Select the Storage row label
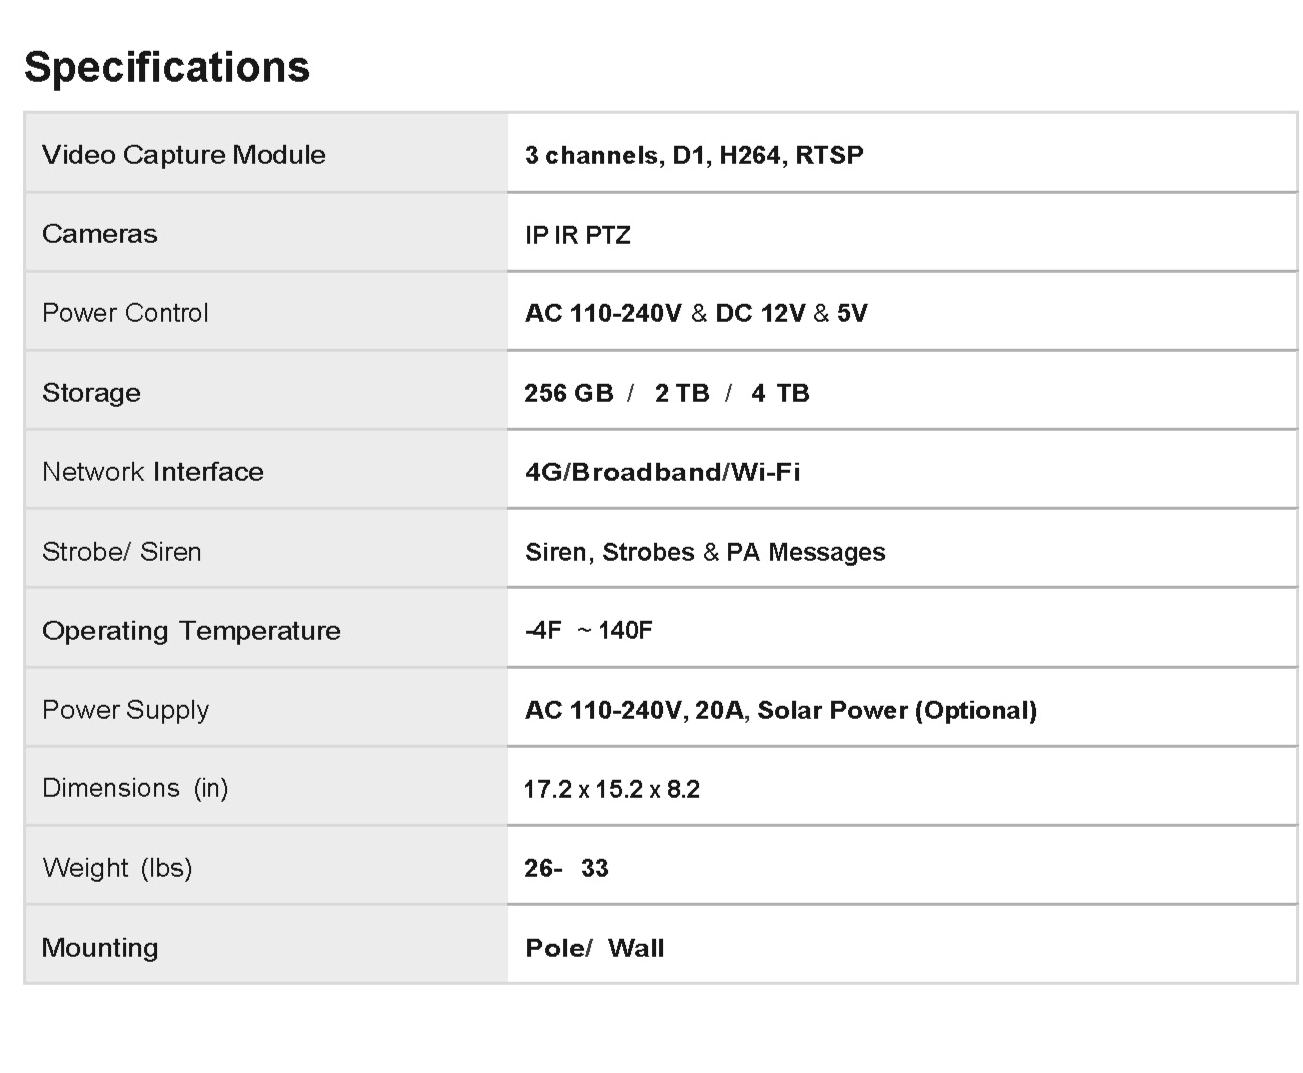This screenshot has width=1303, height=1073. pyautogui.click(x=91, y=393)
